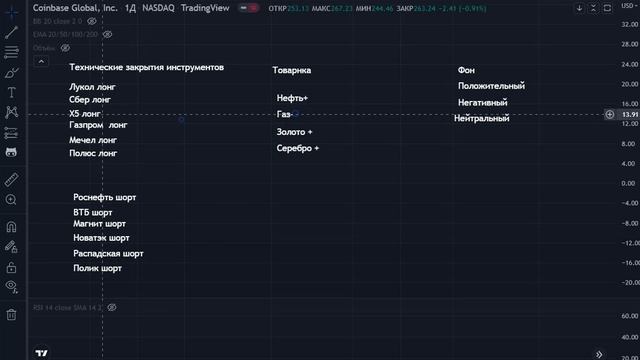Click the 13.91 price label on scale
Image resolution: width=640 pixels, height=360 pixels.
point(630,115)
